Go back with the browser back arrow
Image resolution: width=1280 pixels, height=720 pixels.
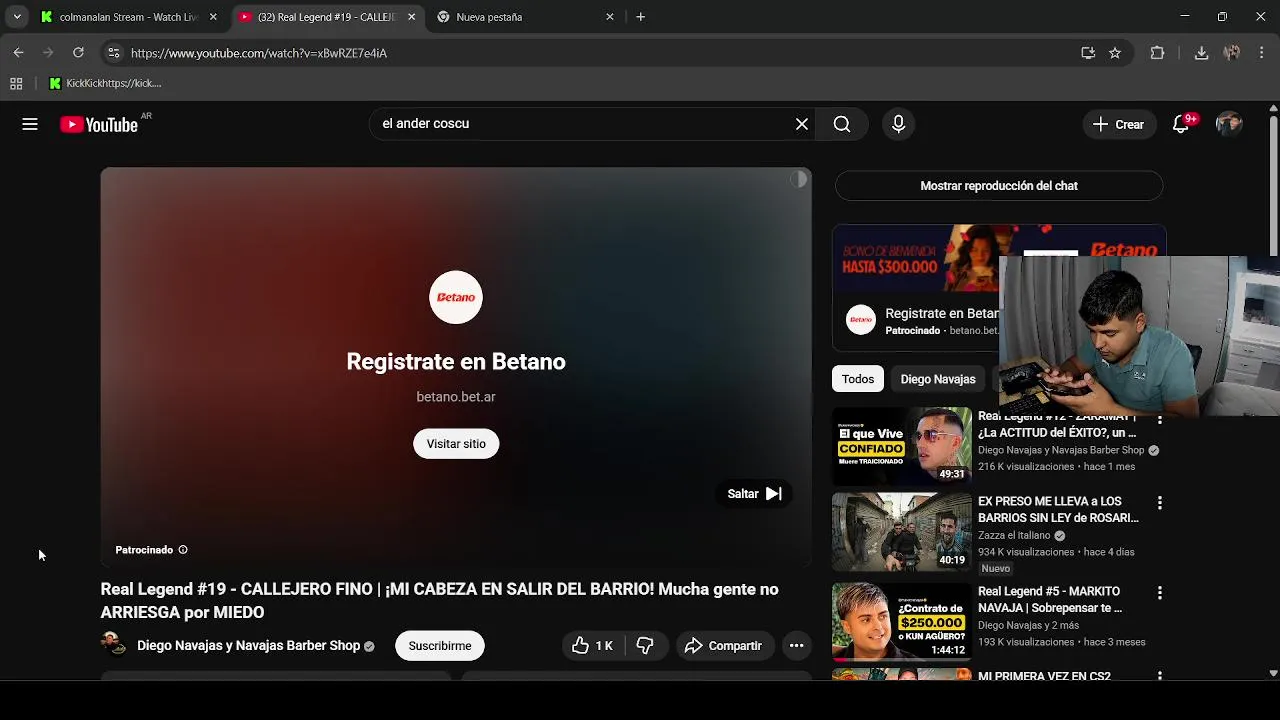[x=18, y=53]
